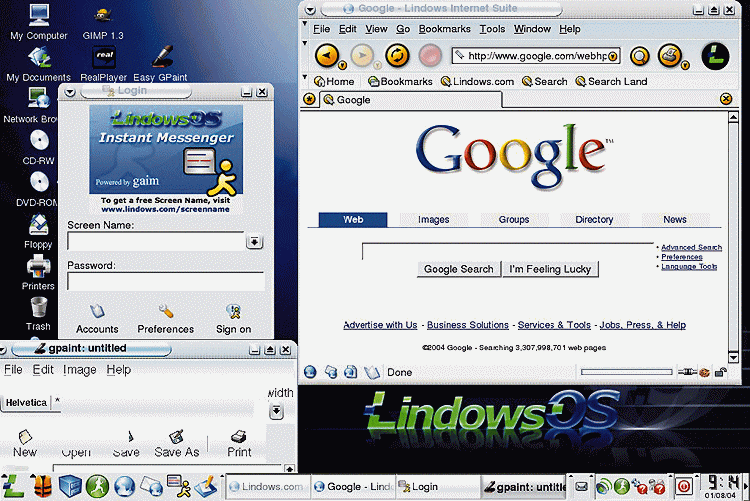Click Print in gpaint toolbar
Screen dimensions: 750x501
click(239, 444)
